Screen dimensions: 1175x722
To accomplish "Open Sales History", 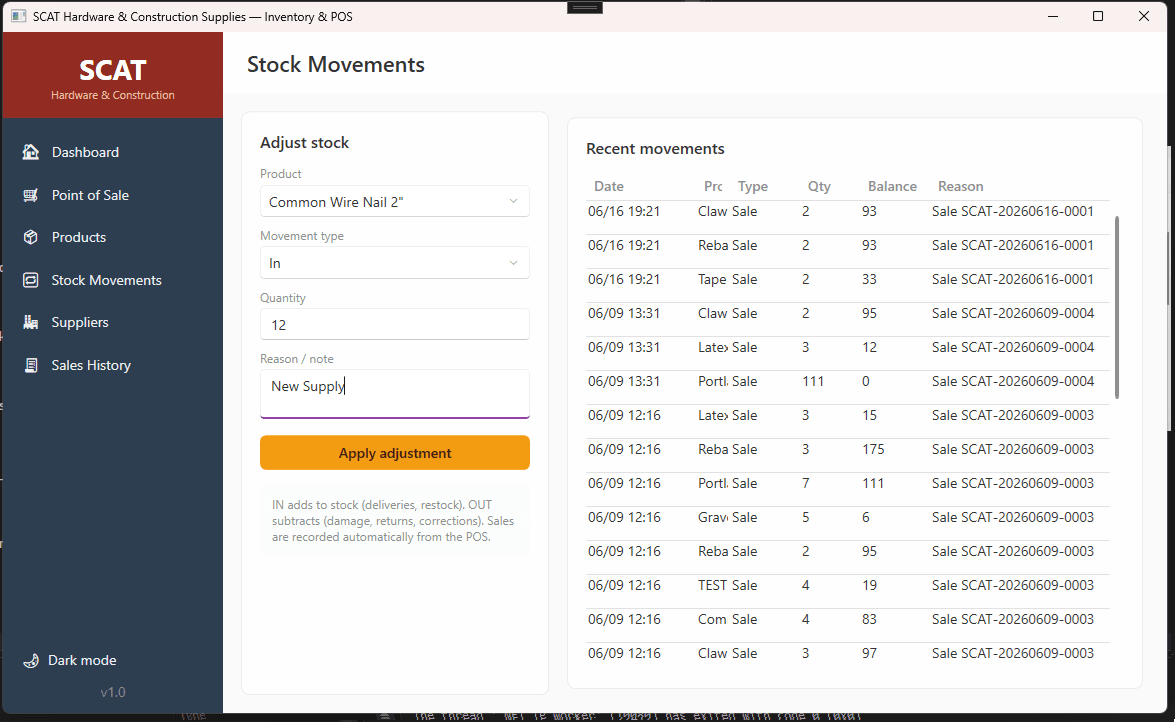I will [x=112, y=365].
